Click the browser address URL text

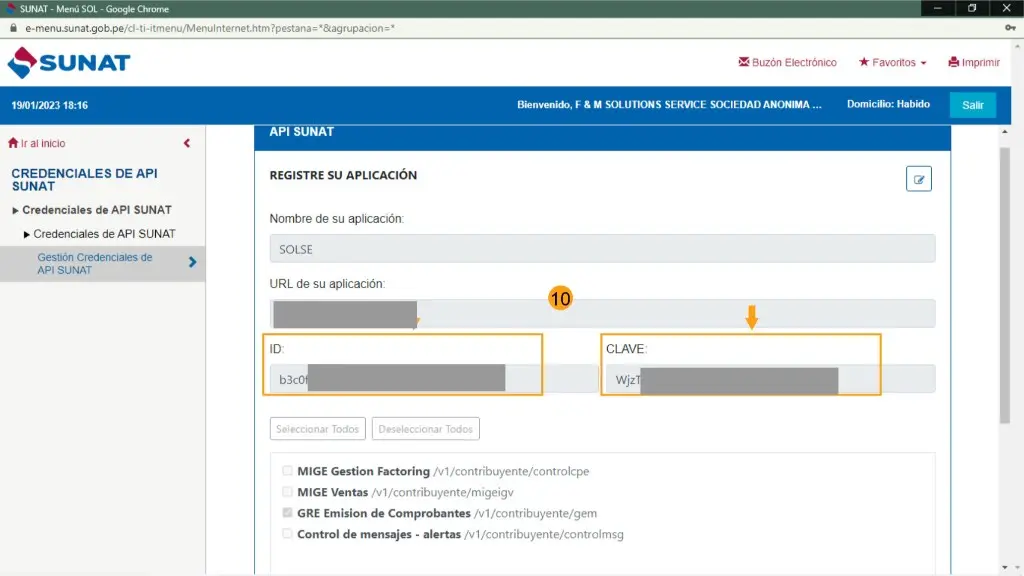pyautogui.click(x=210, y=28)
